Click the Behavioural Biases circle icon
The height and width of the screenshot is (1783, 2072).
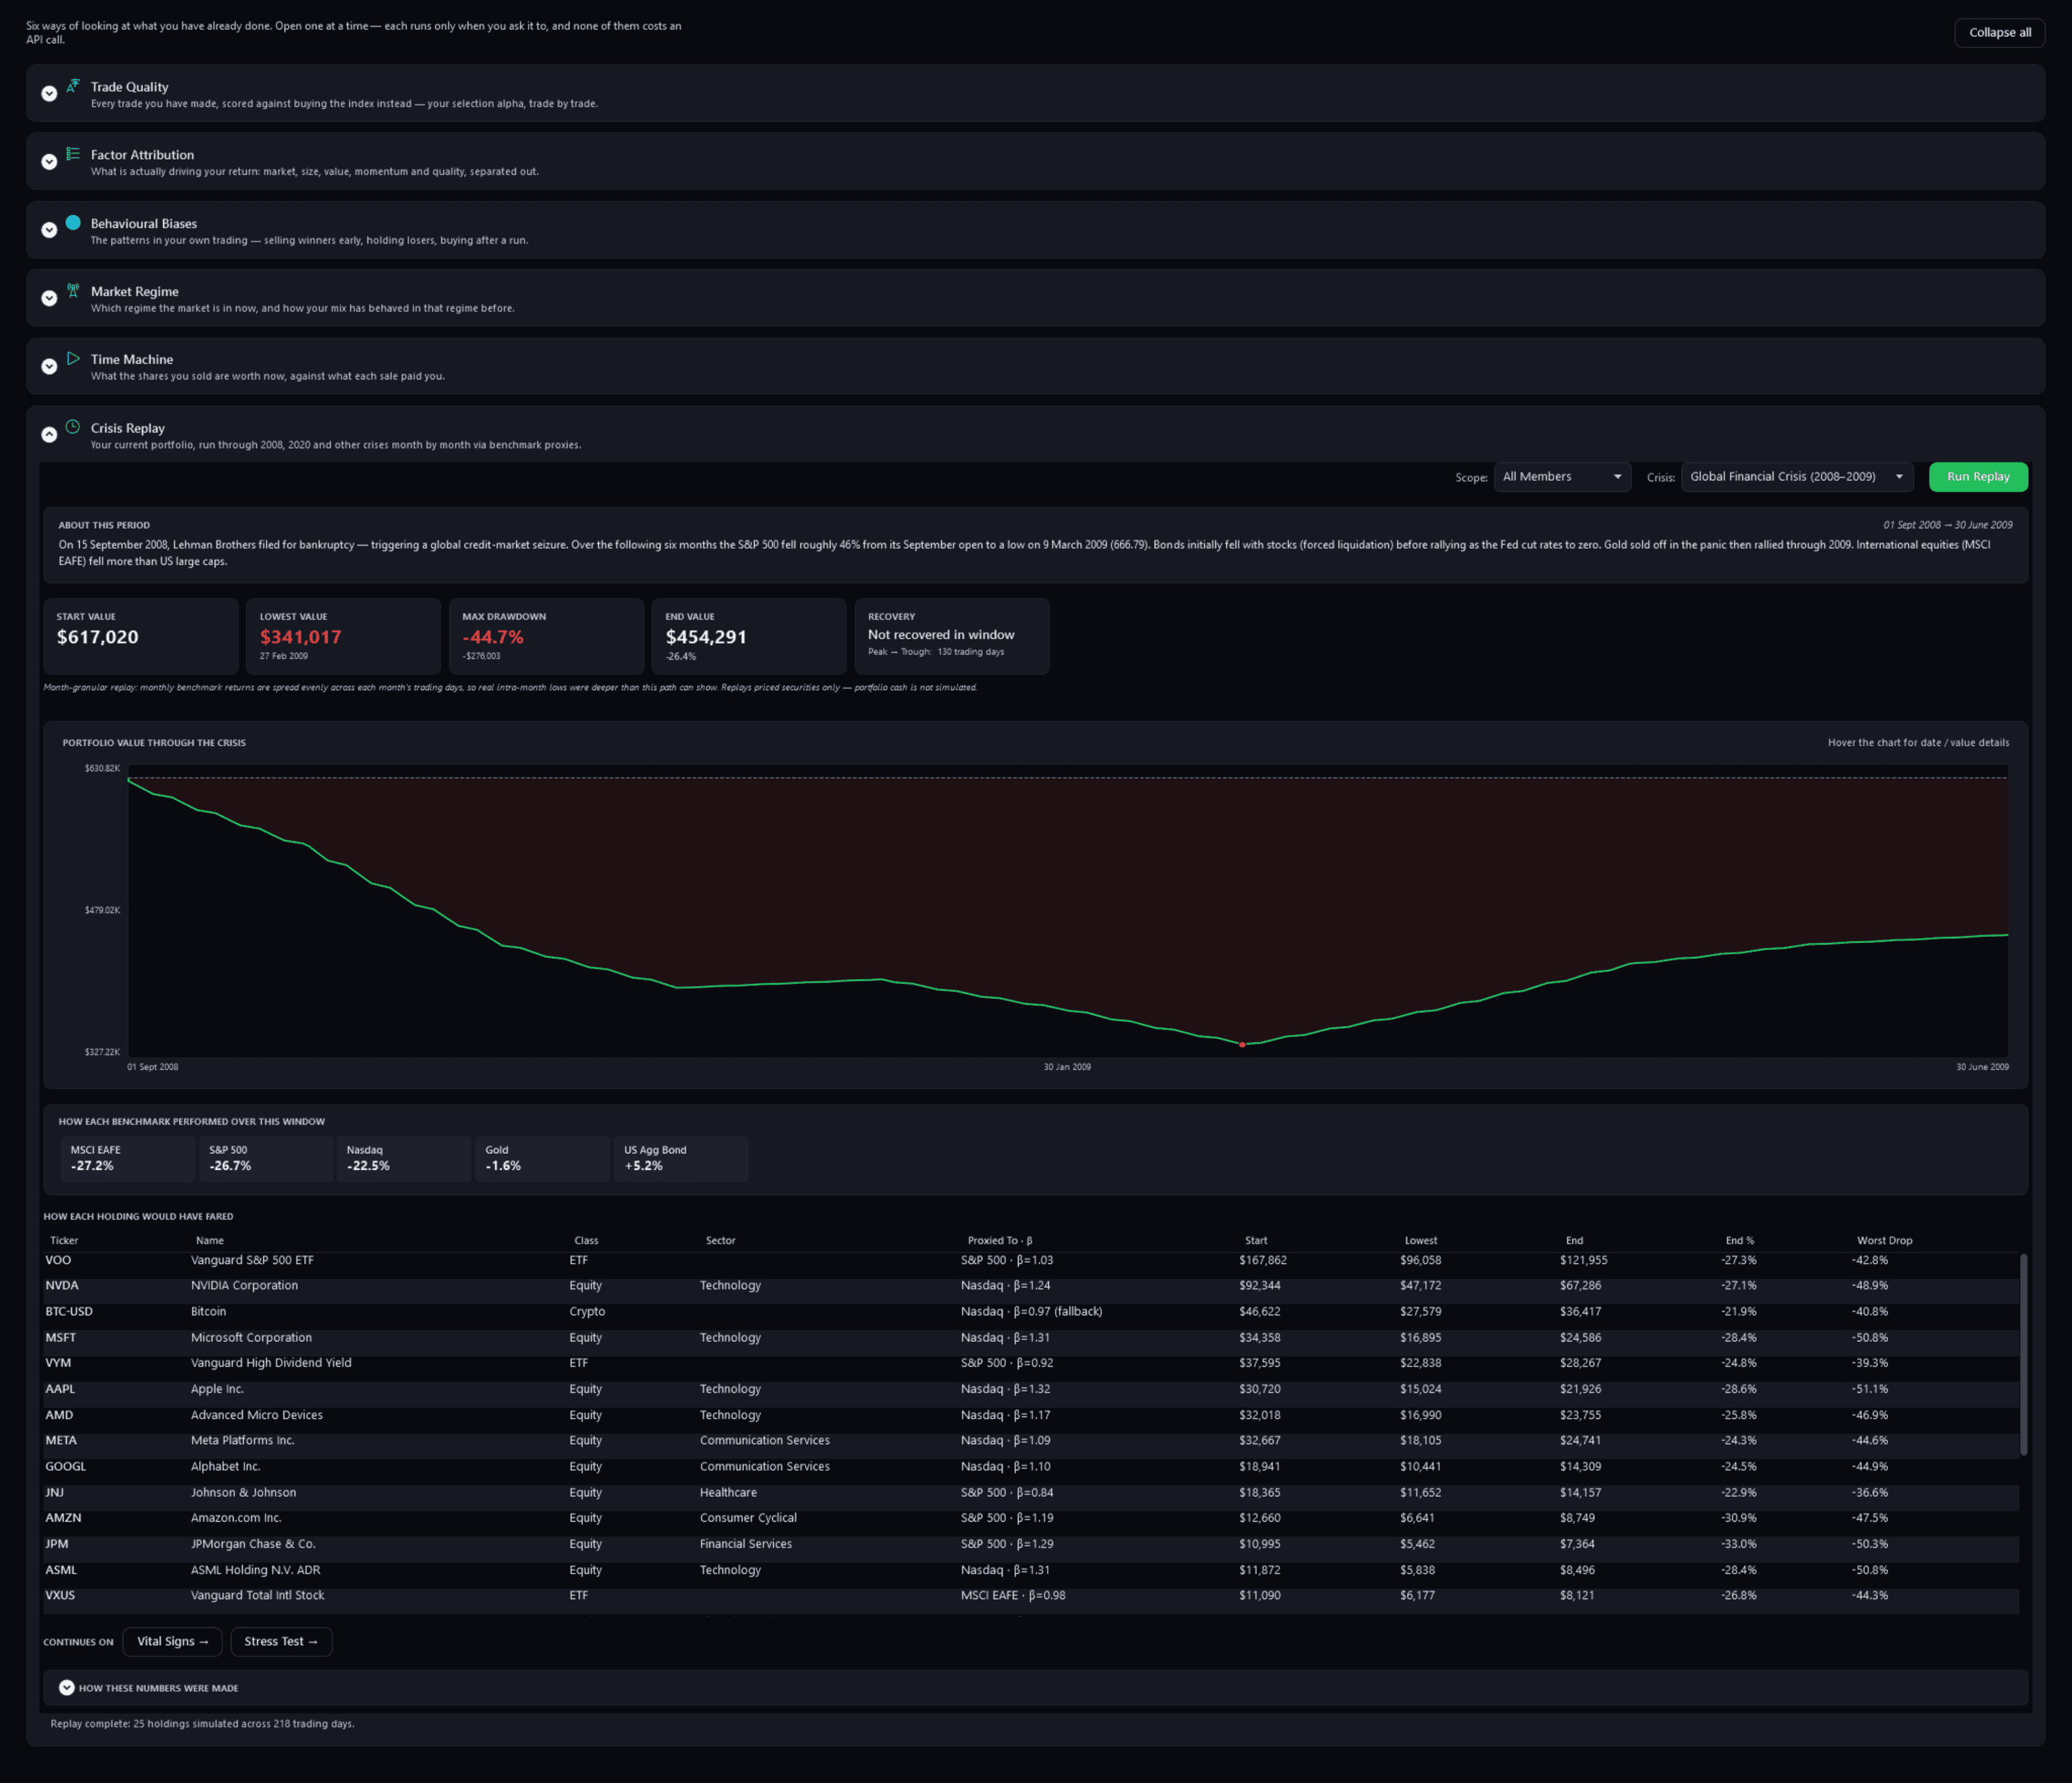[x=73, y=223]
